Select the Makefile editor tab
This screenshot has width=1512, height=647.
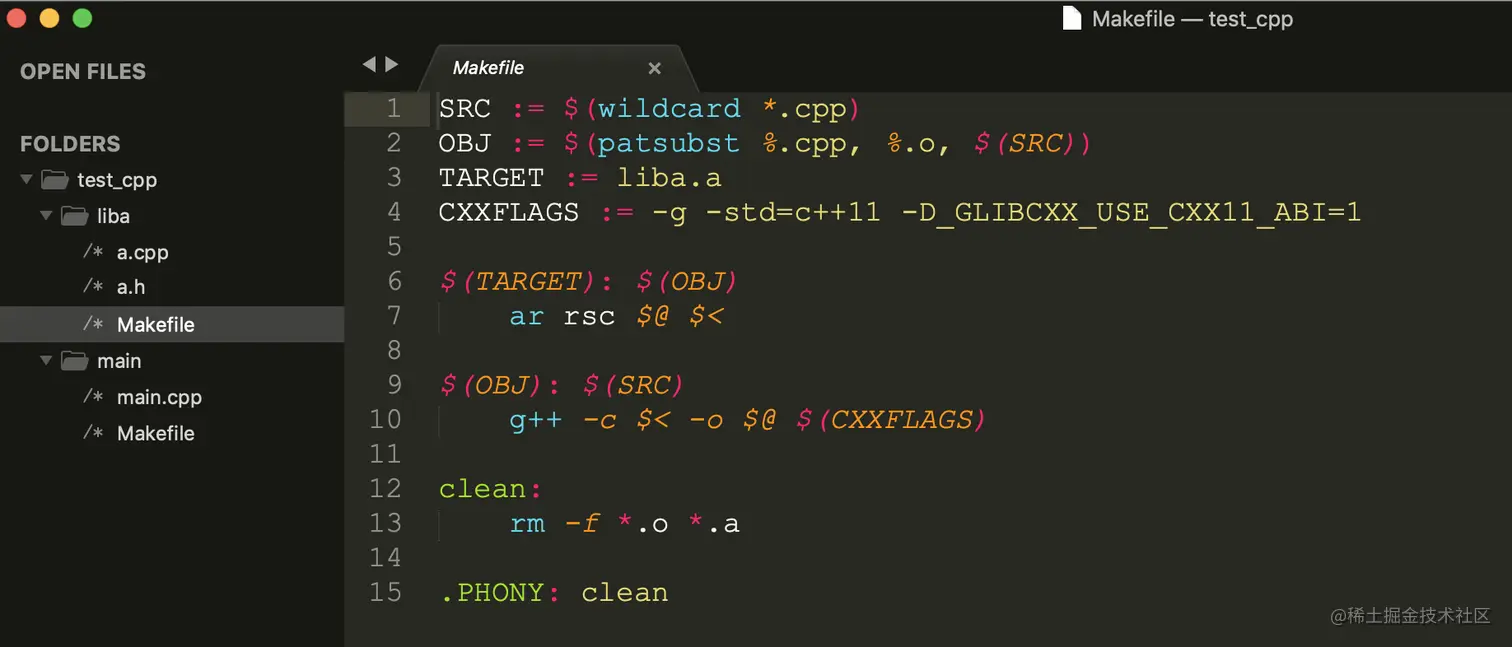(x=558, y=68)
